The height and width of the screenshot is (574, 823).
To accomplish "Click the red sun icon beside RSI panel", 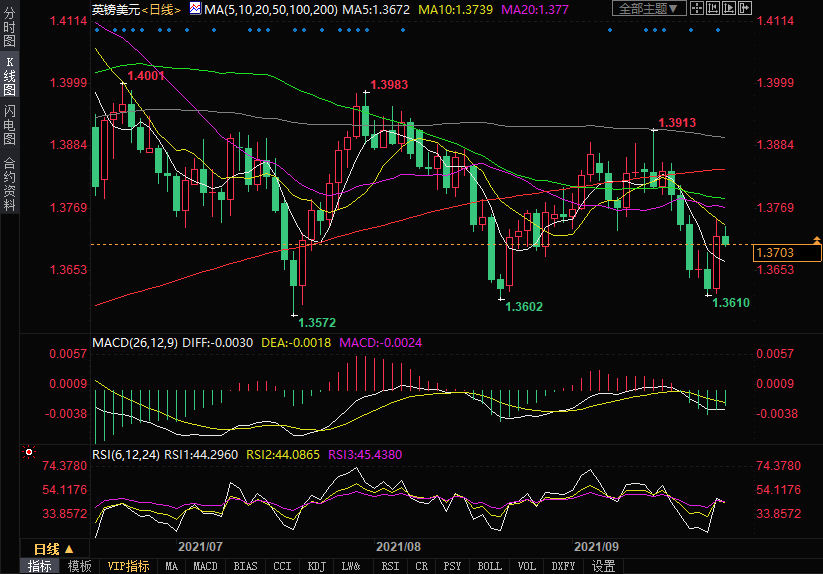I will click(x=27, y=452).
